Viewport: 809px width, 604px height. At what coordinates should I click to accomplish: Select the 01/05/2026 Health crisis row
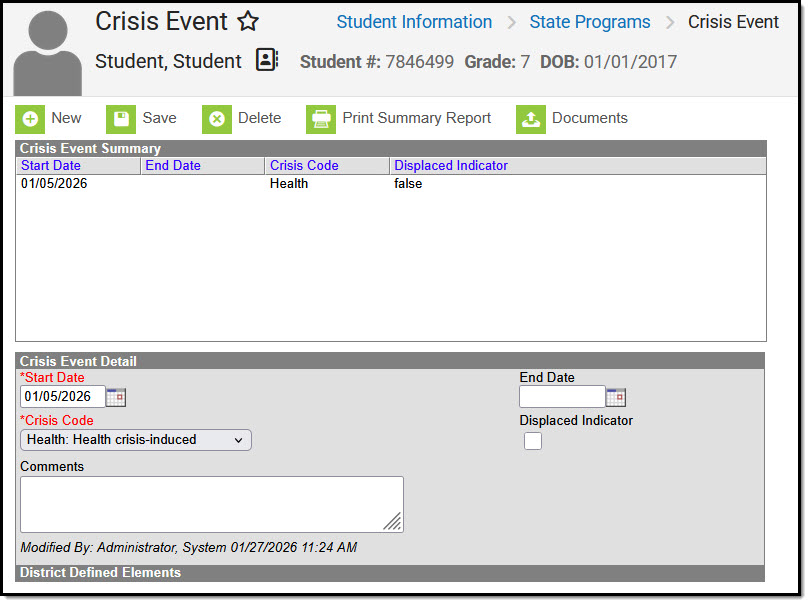click(391, 184)
